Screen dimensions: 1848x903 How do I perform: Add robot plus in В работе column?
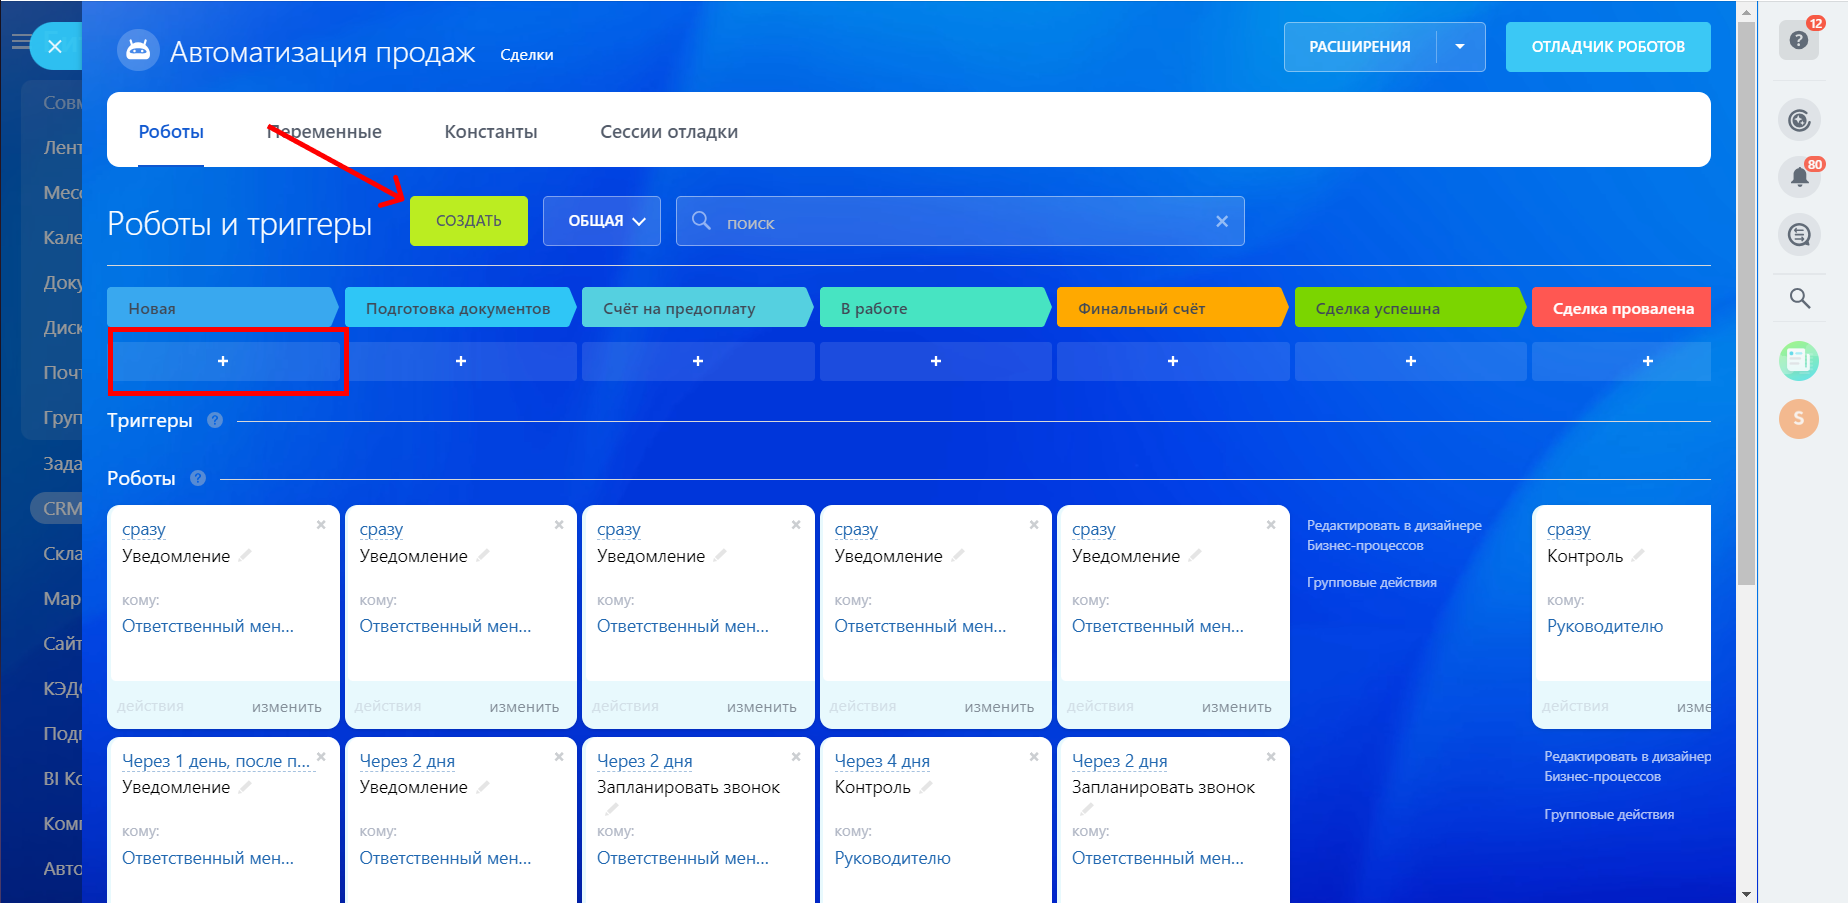coord(936,361)
